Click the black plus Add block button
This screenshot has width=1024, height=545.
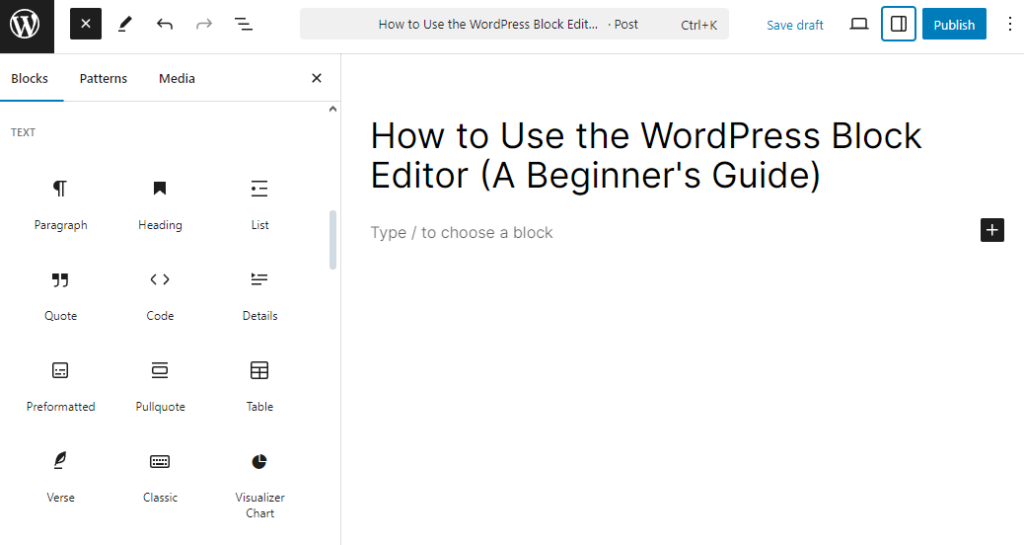pyautogui.click(x=992, y=230)
